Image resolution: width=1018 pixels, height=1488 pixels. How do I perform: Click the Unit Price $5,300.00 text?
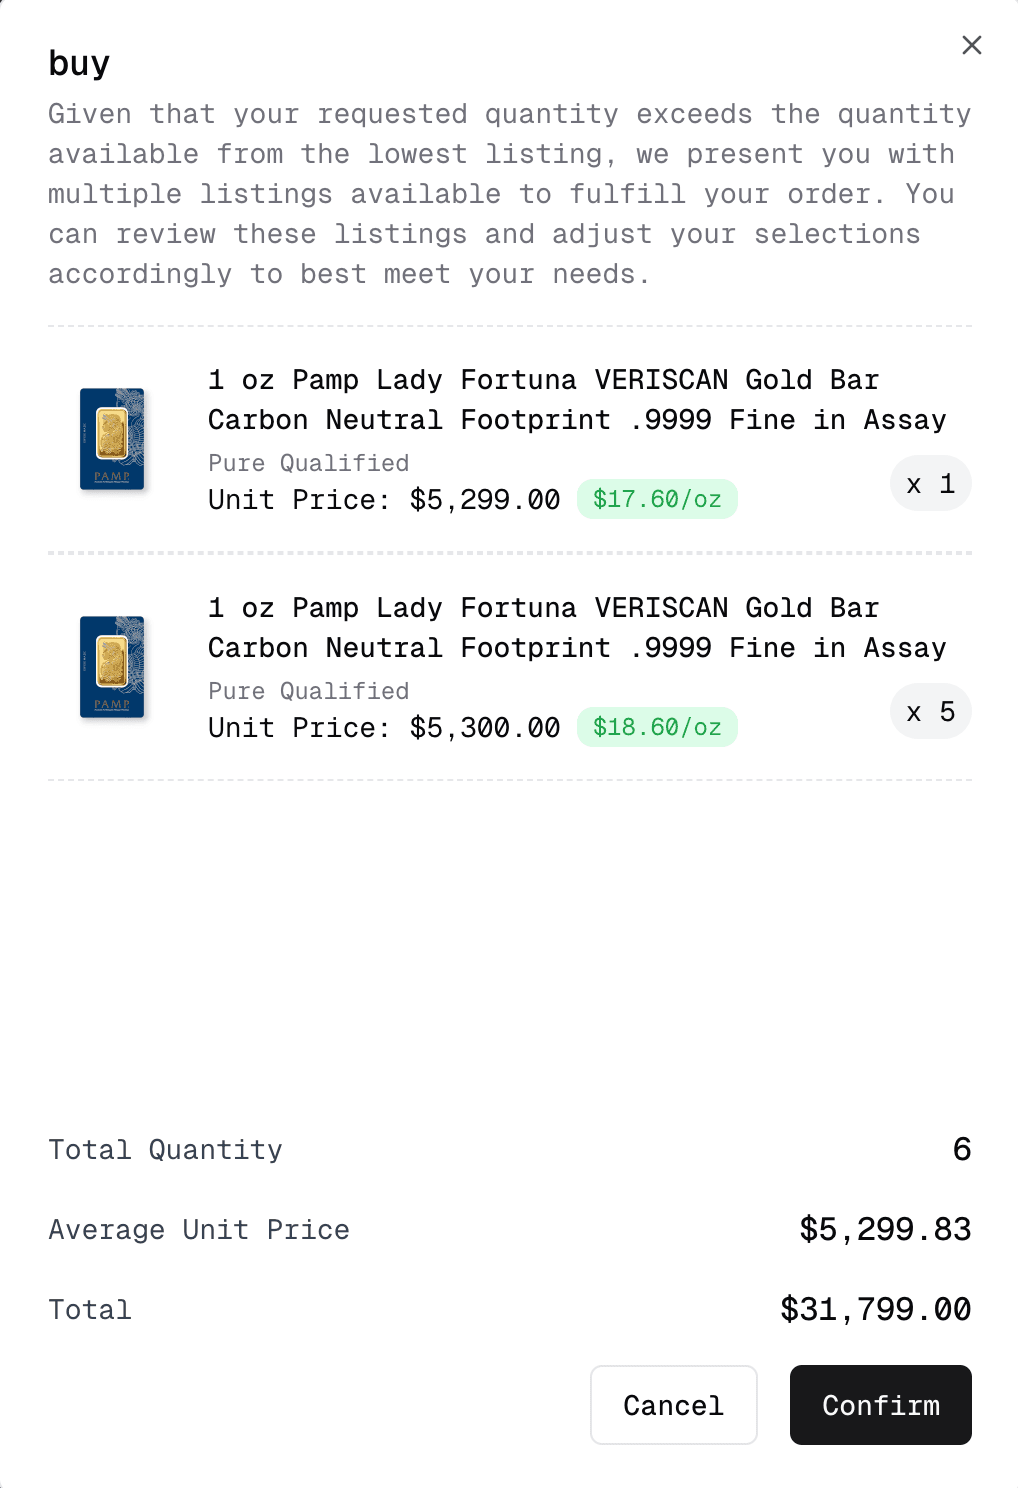coord(384,727)
